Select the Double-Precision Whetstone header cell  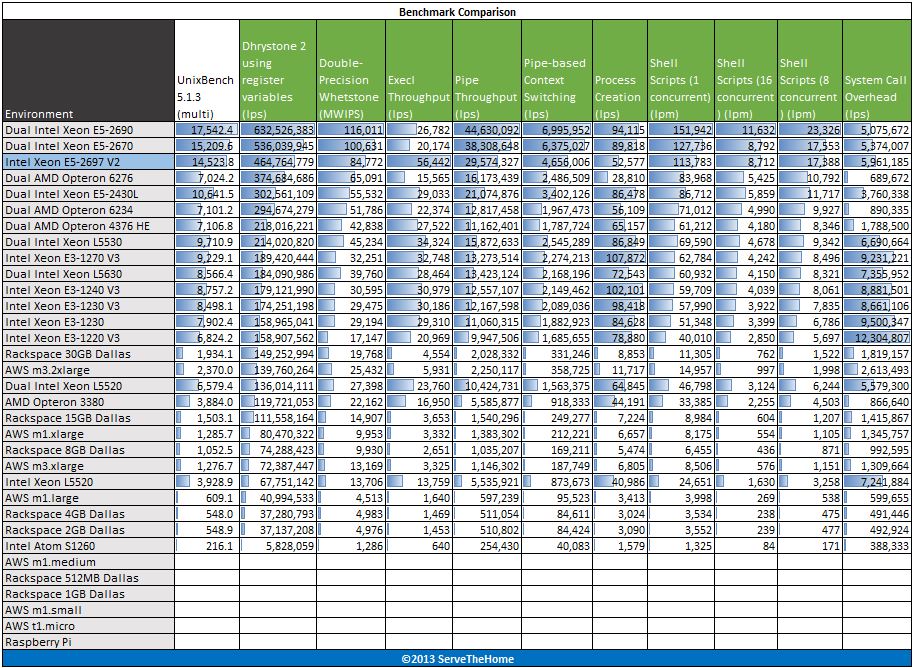click(x=351, y=71)
